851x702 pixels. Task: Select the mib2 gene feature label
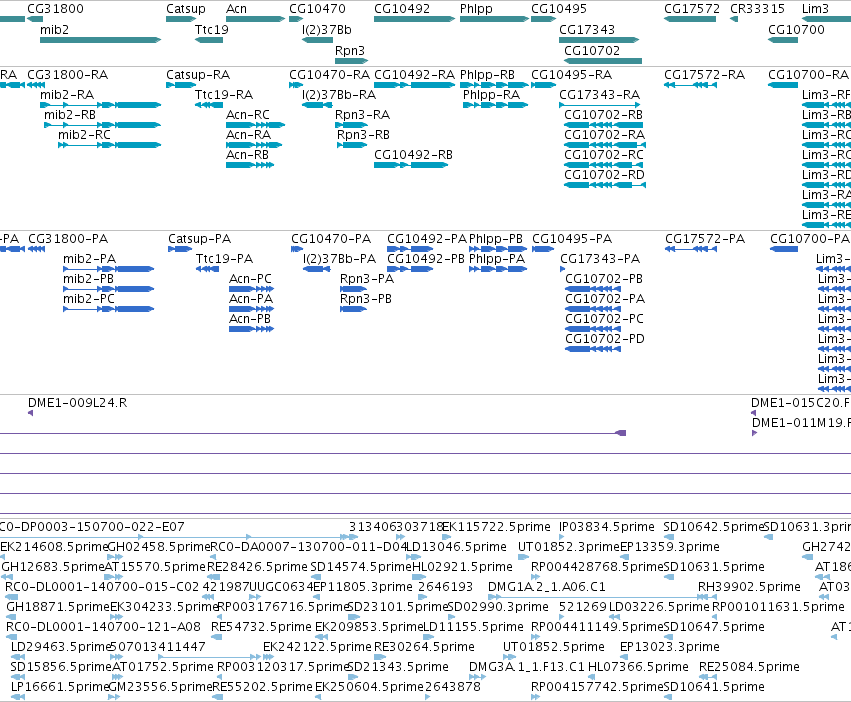(54, 30)
